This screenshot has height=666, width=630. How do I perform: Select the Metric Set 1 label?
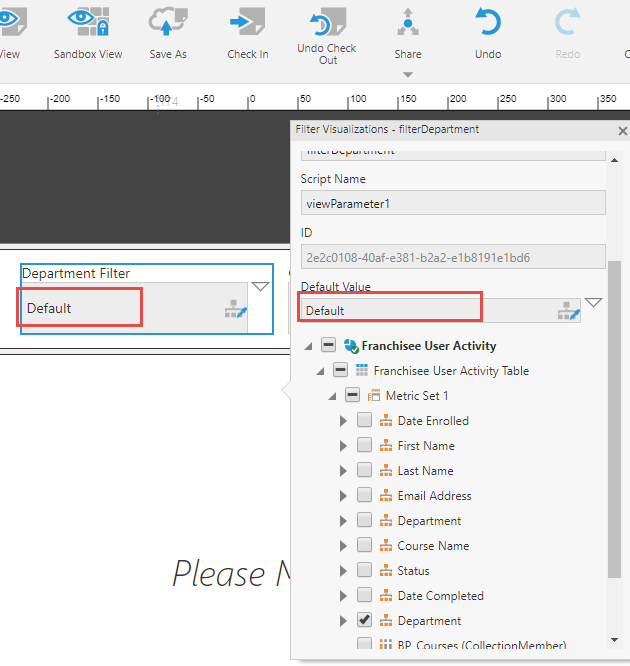point(417,396)
